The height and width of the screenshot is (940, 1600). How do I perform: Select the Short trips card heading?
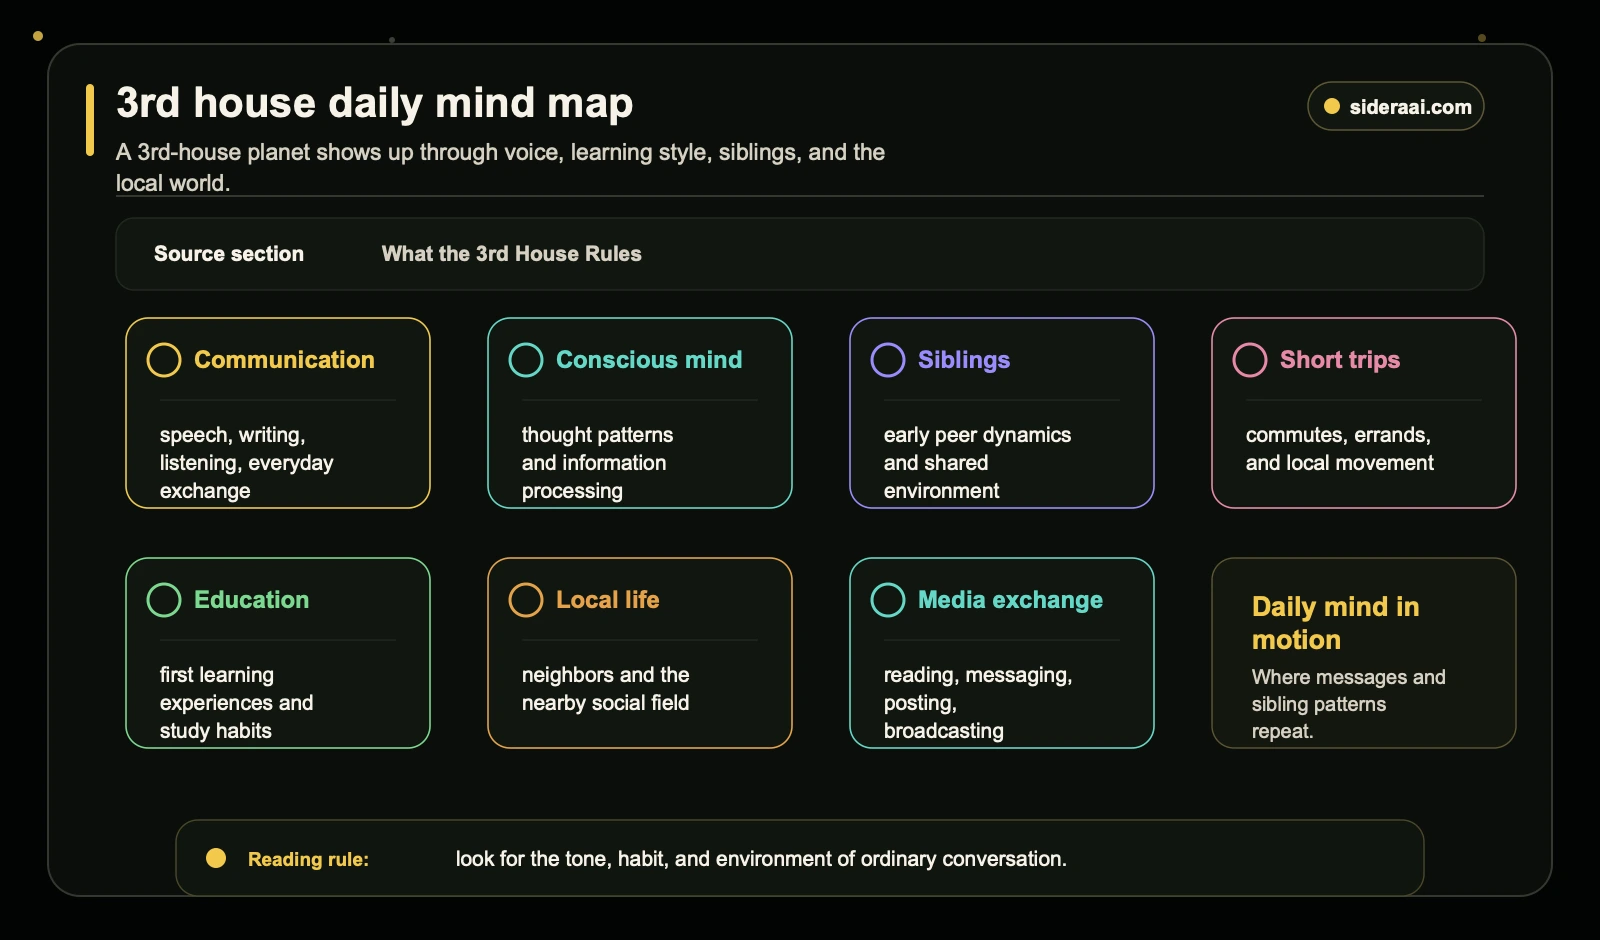pyautogui.click(x=1340, y=360)
